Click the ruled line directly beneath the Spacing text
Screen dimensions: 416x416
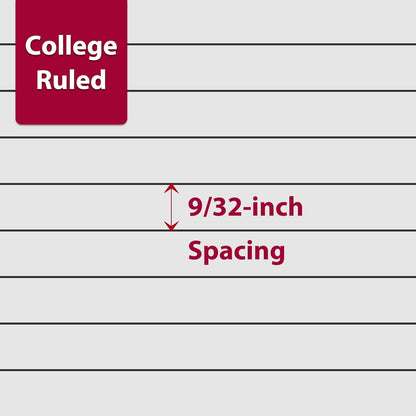pos(208,277)
